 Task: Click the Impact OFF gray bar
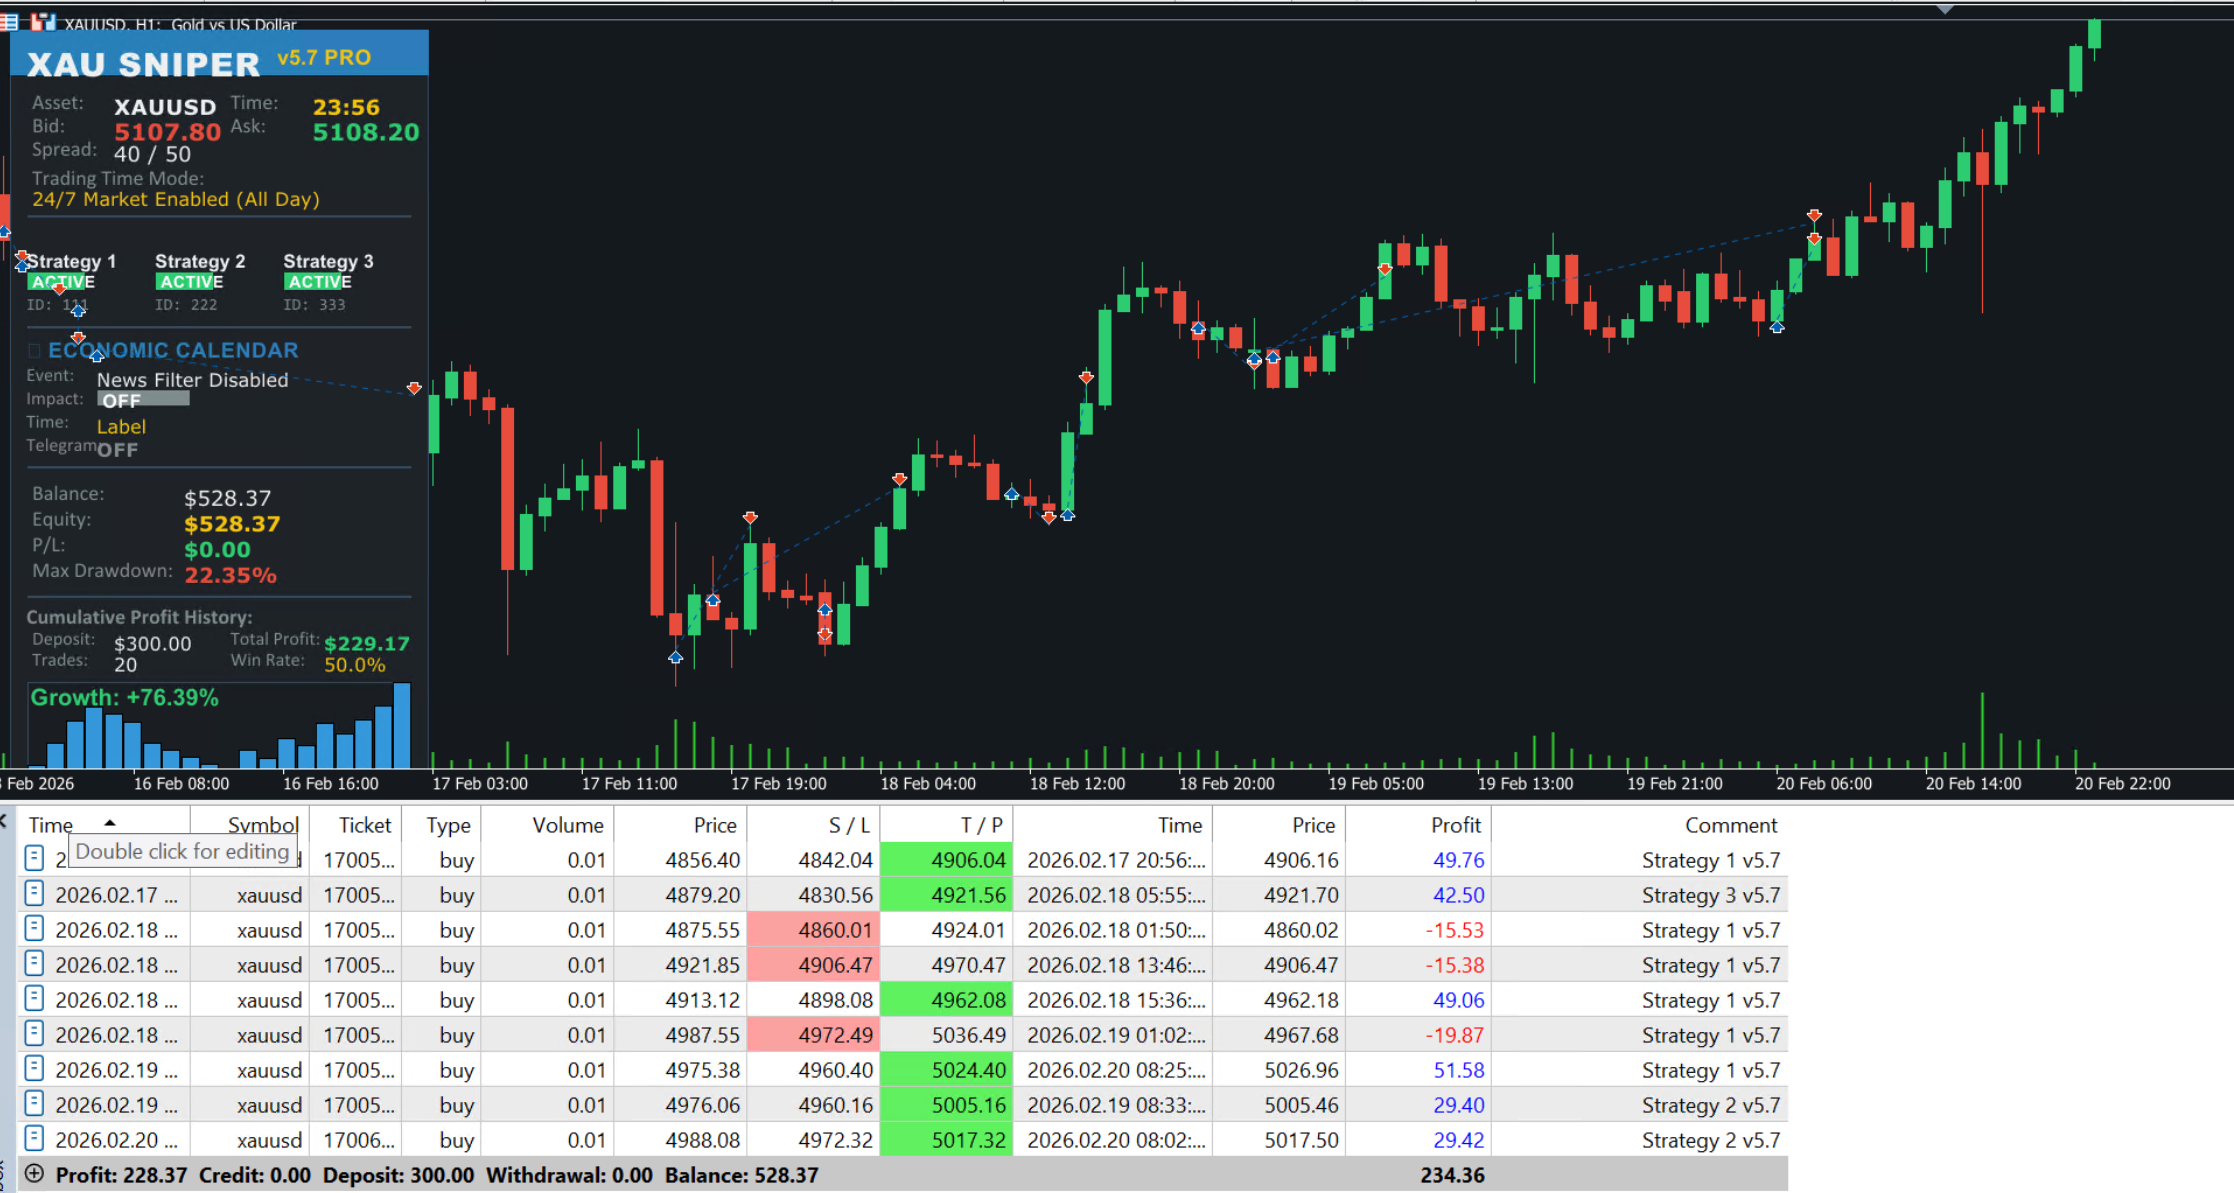click(144, 400)
